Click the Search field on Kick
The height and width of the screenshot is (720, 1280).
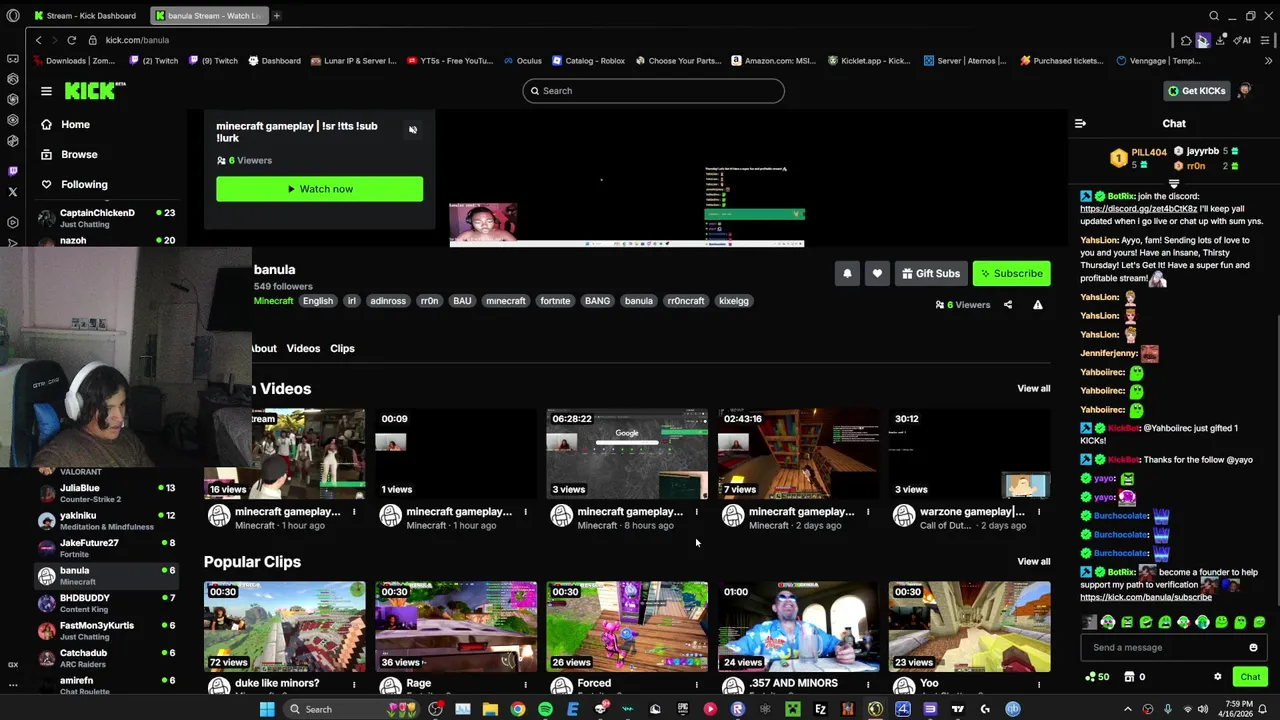point(653,91)
